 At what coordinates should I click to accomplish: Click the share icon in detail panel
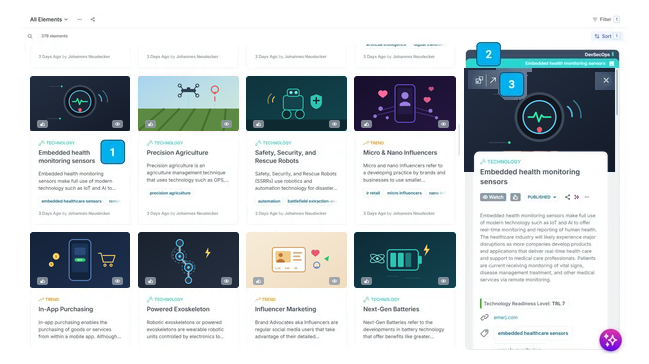[567, 197]
